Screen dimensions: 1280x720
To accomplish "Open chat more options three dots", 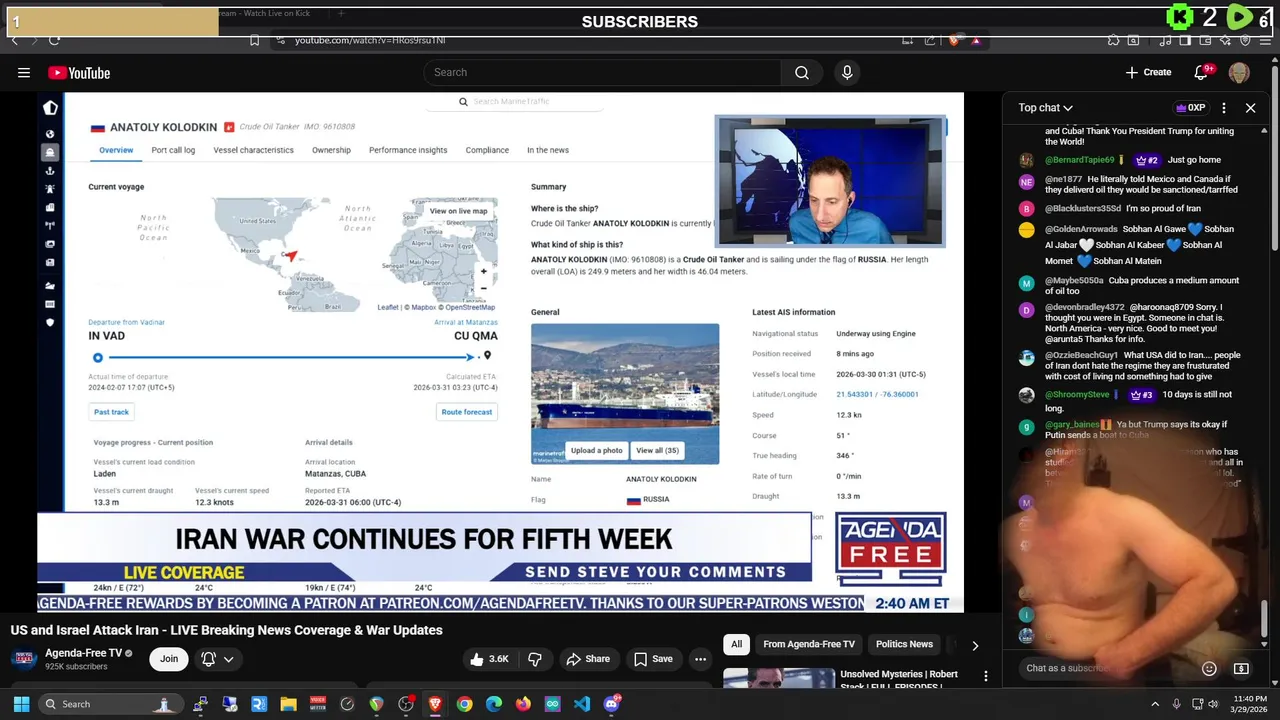I will pyautogui.click(x=1223, y=108).
